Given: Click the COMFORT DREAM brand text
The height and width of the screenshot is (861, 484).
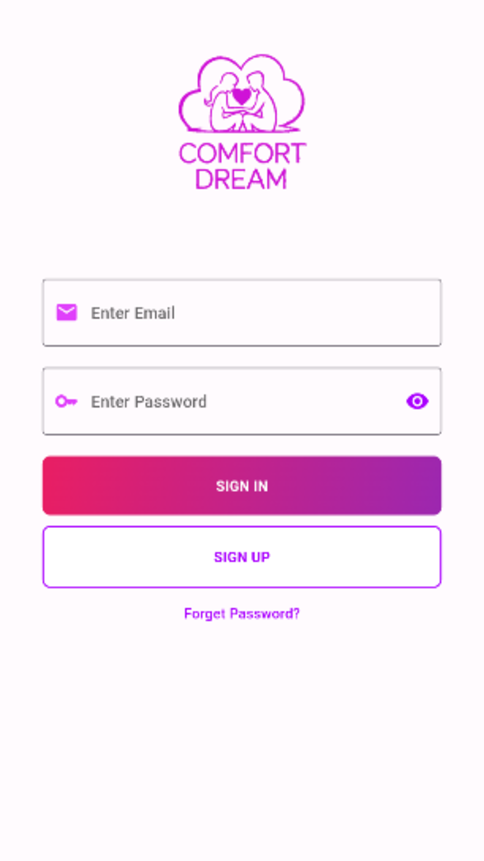Looking at the screenshot, I should point(242,166).
